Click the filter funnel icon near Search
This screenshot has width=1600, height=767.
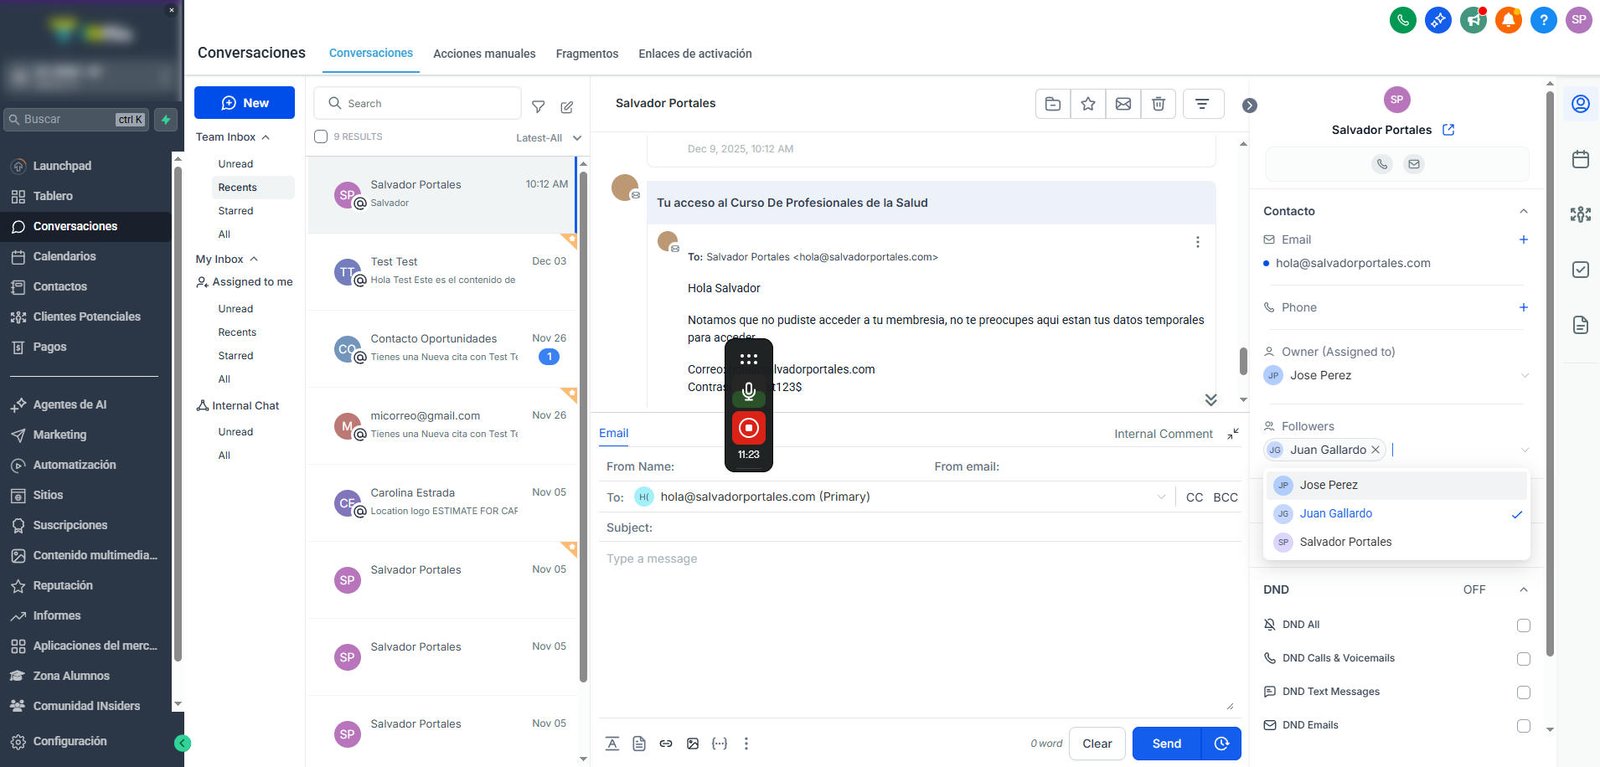click(x=538, y=106)
